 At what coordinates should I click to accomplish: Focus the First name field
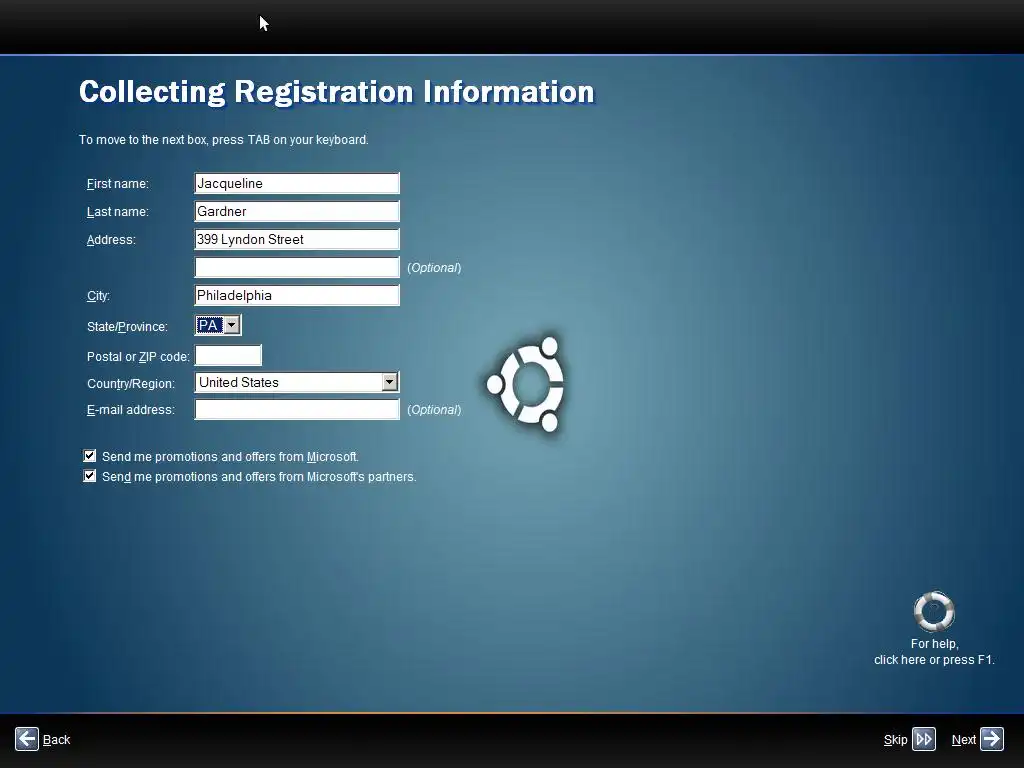click(296, 184)
